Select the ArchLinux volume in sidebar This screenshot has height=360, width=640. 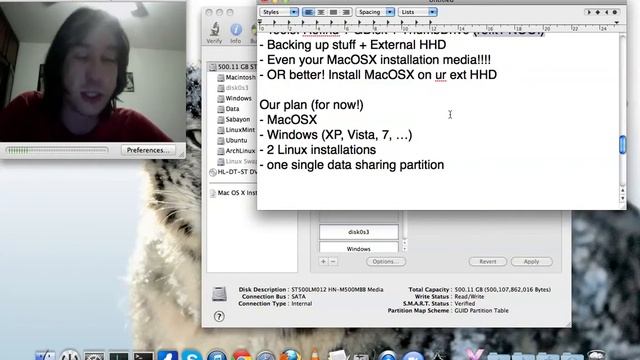pos(237,151)
